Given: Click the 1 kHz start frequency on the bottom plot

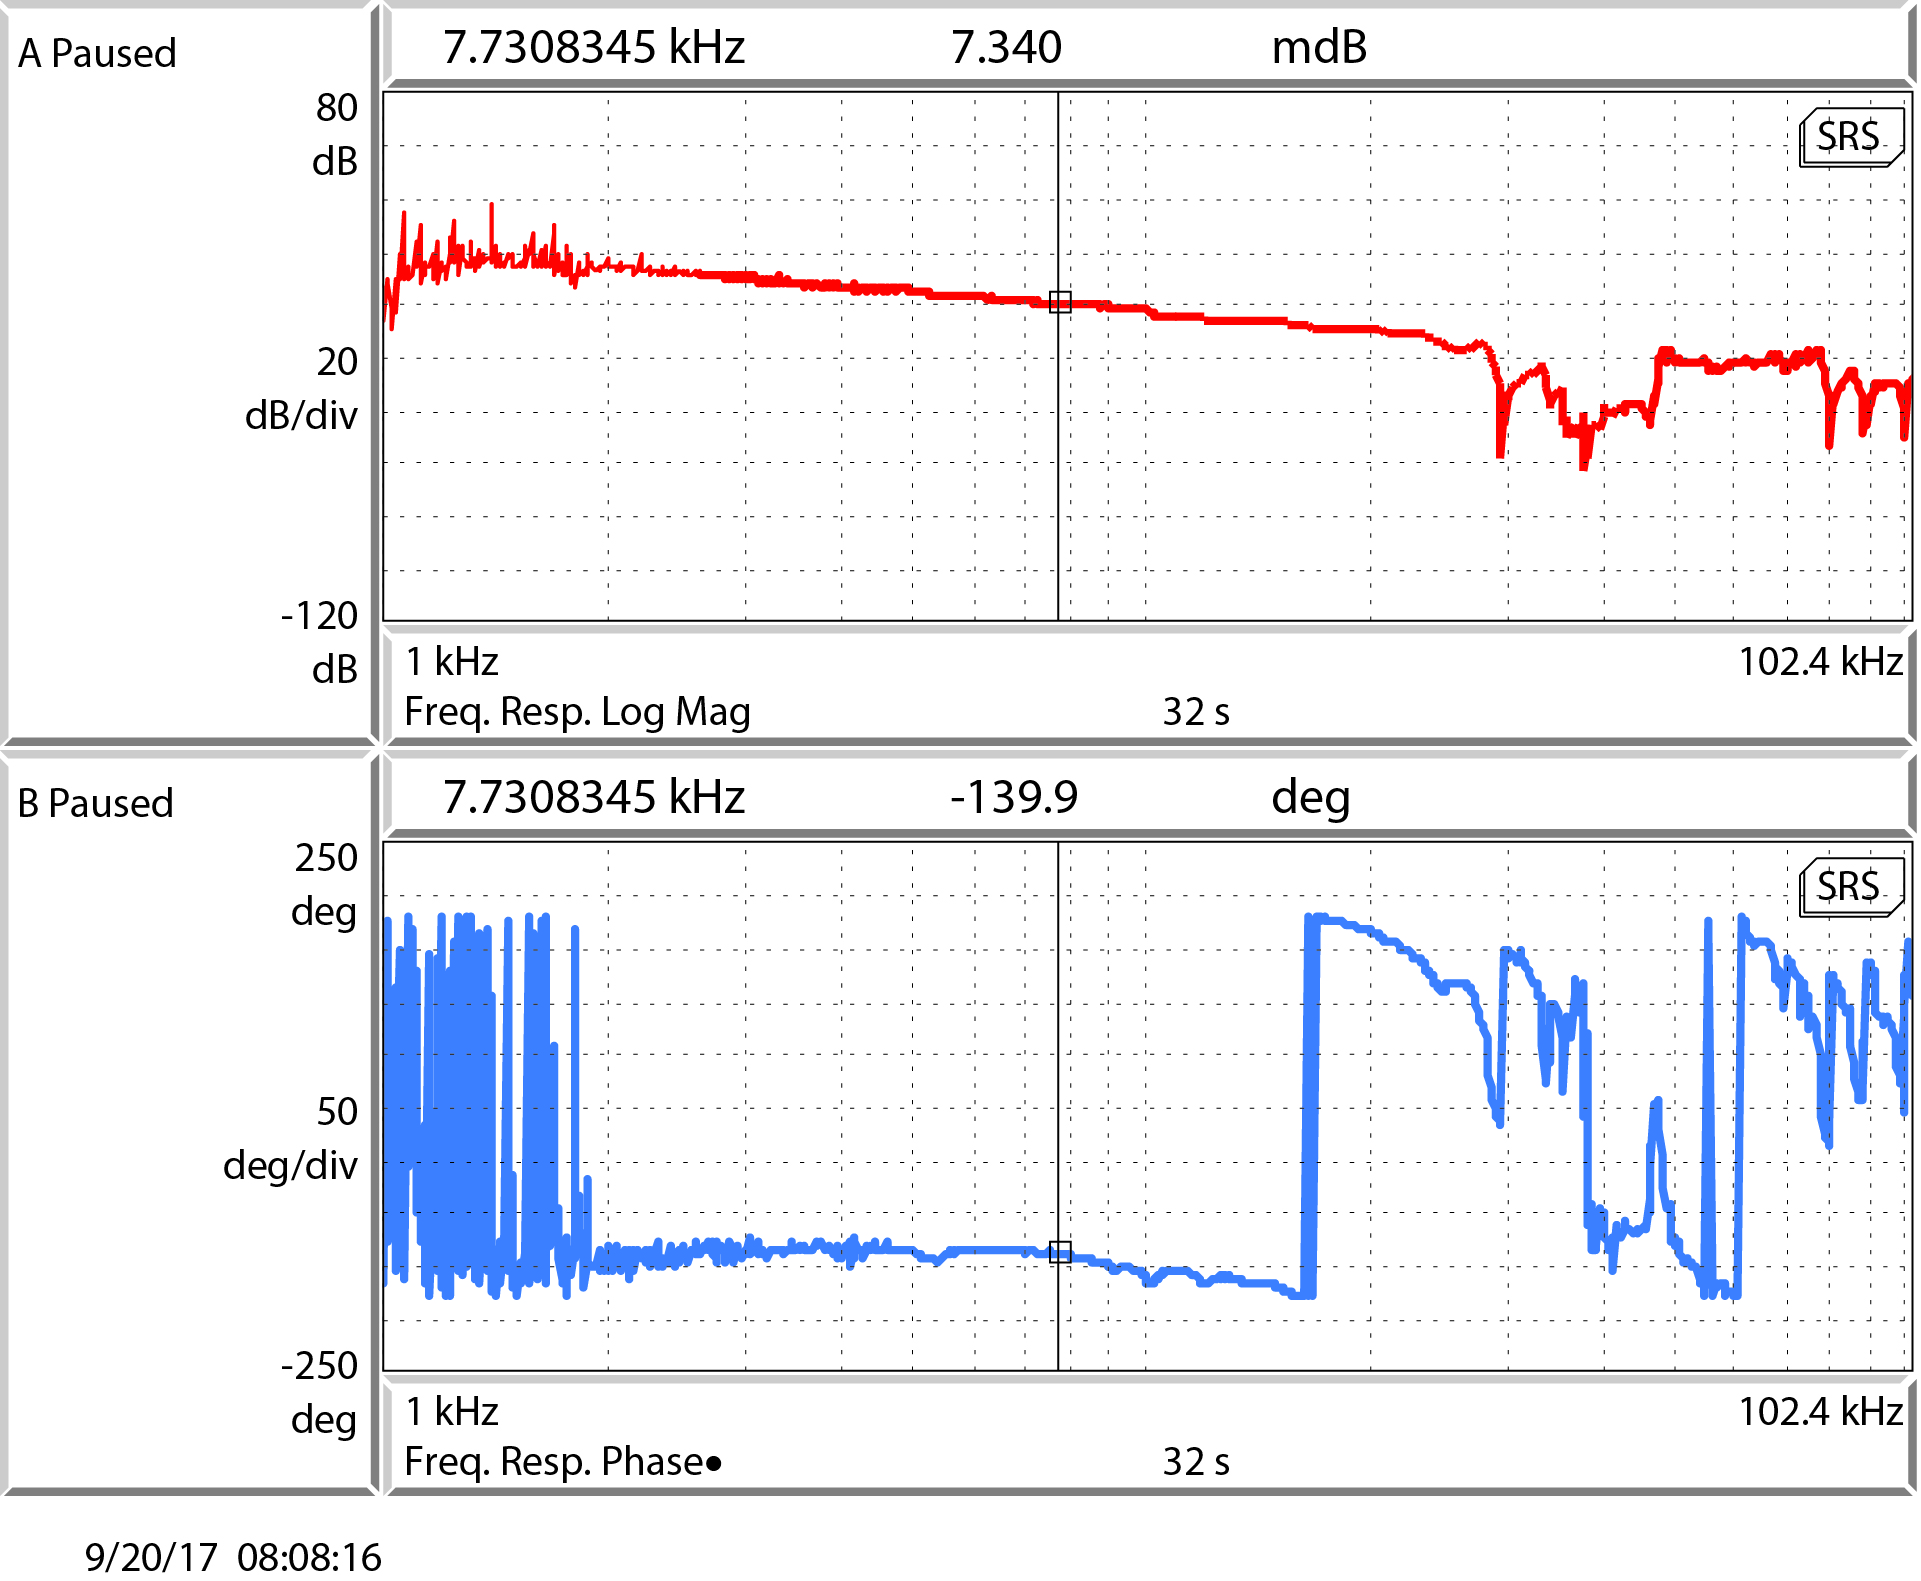Looking at the screenshot, I should 452,1412.
